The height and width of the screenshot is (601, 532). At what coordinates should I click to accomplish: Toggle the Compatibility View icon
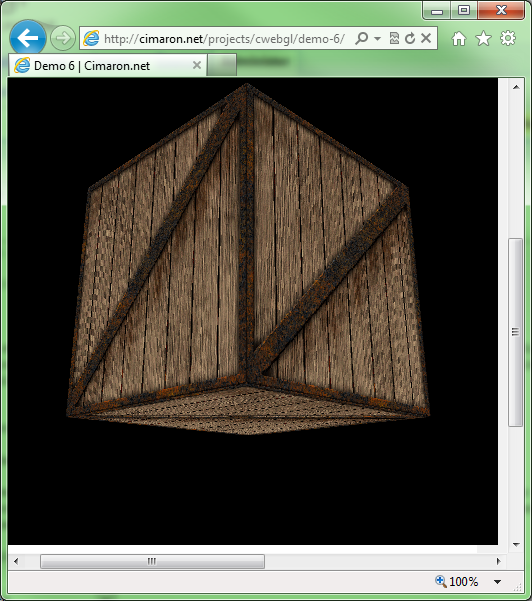[394, 38]
